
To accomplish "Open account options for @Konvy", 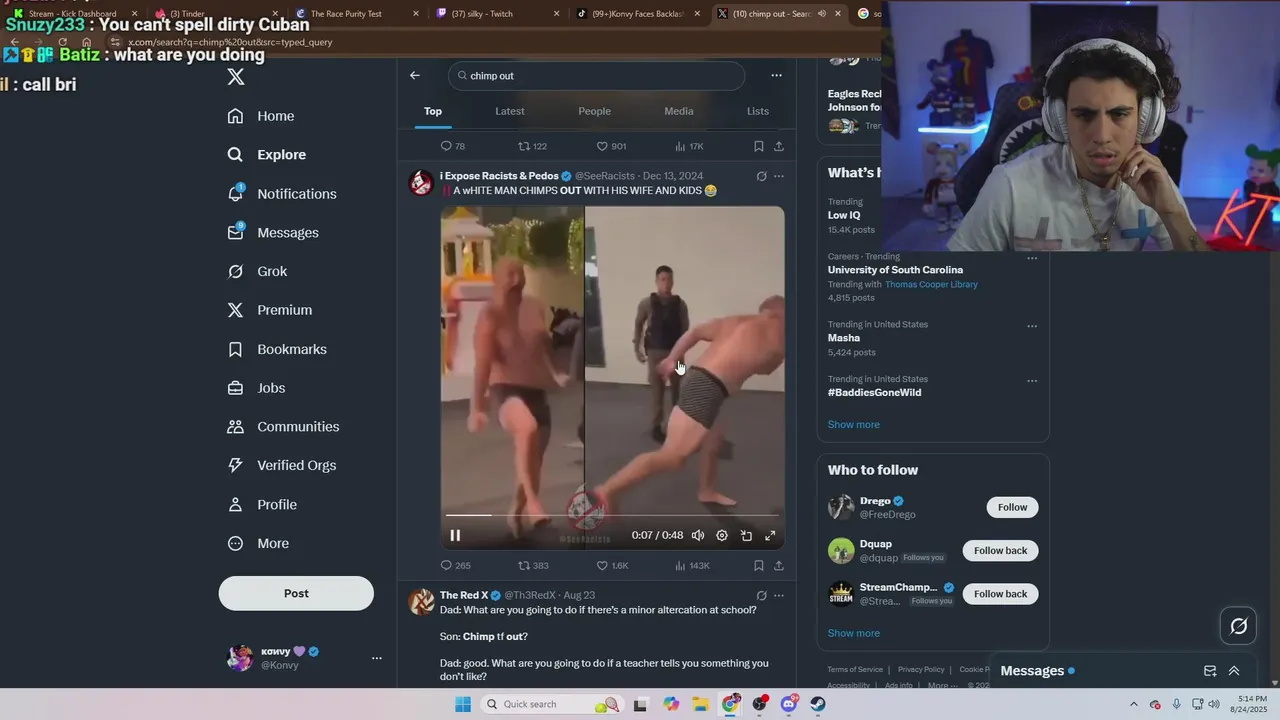I will pyautogui.click(x=377, y=658).
